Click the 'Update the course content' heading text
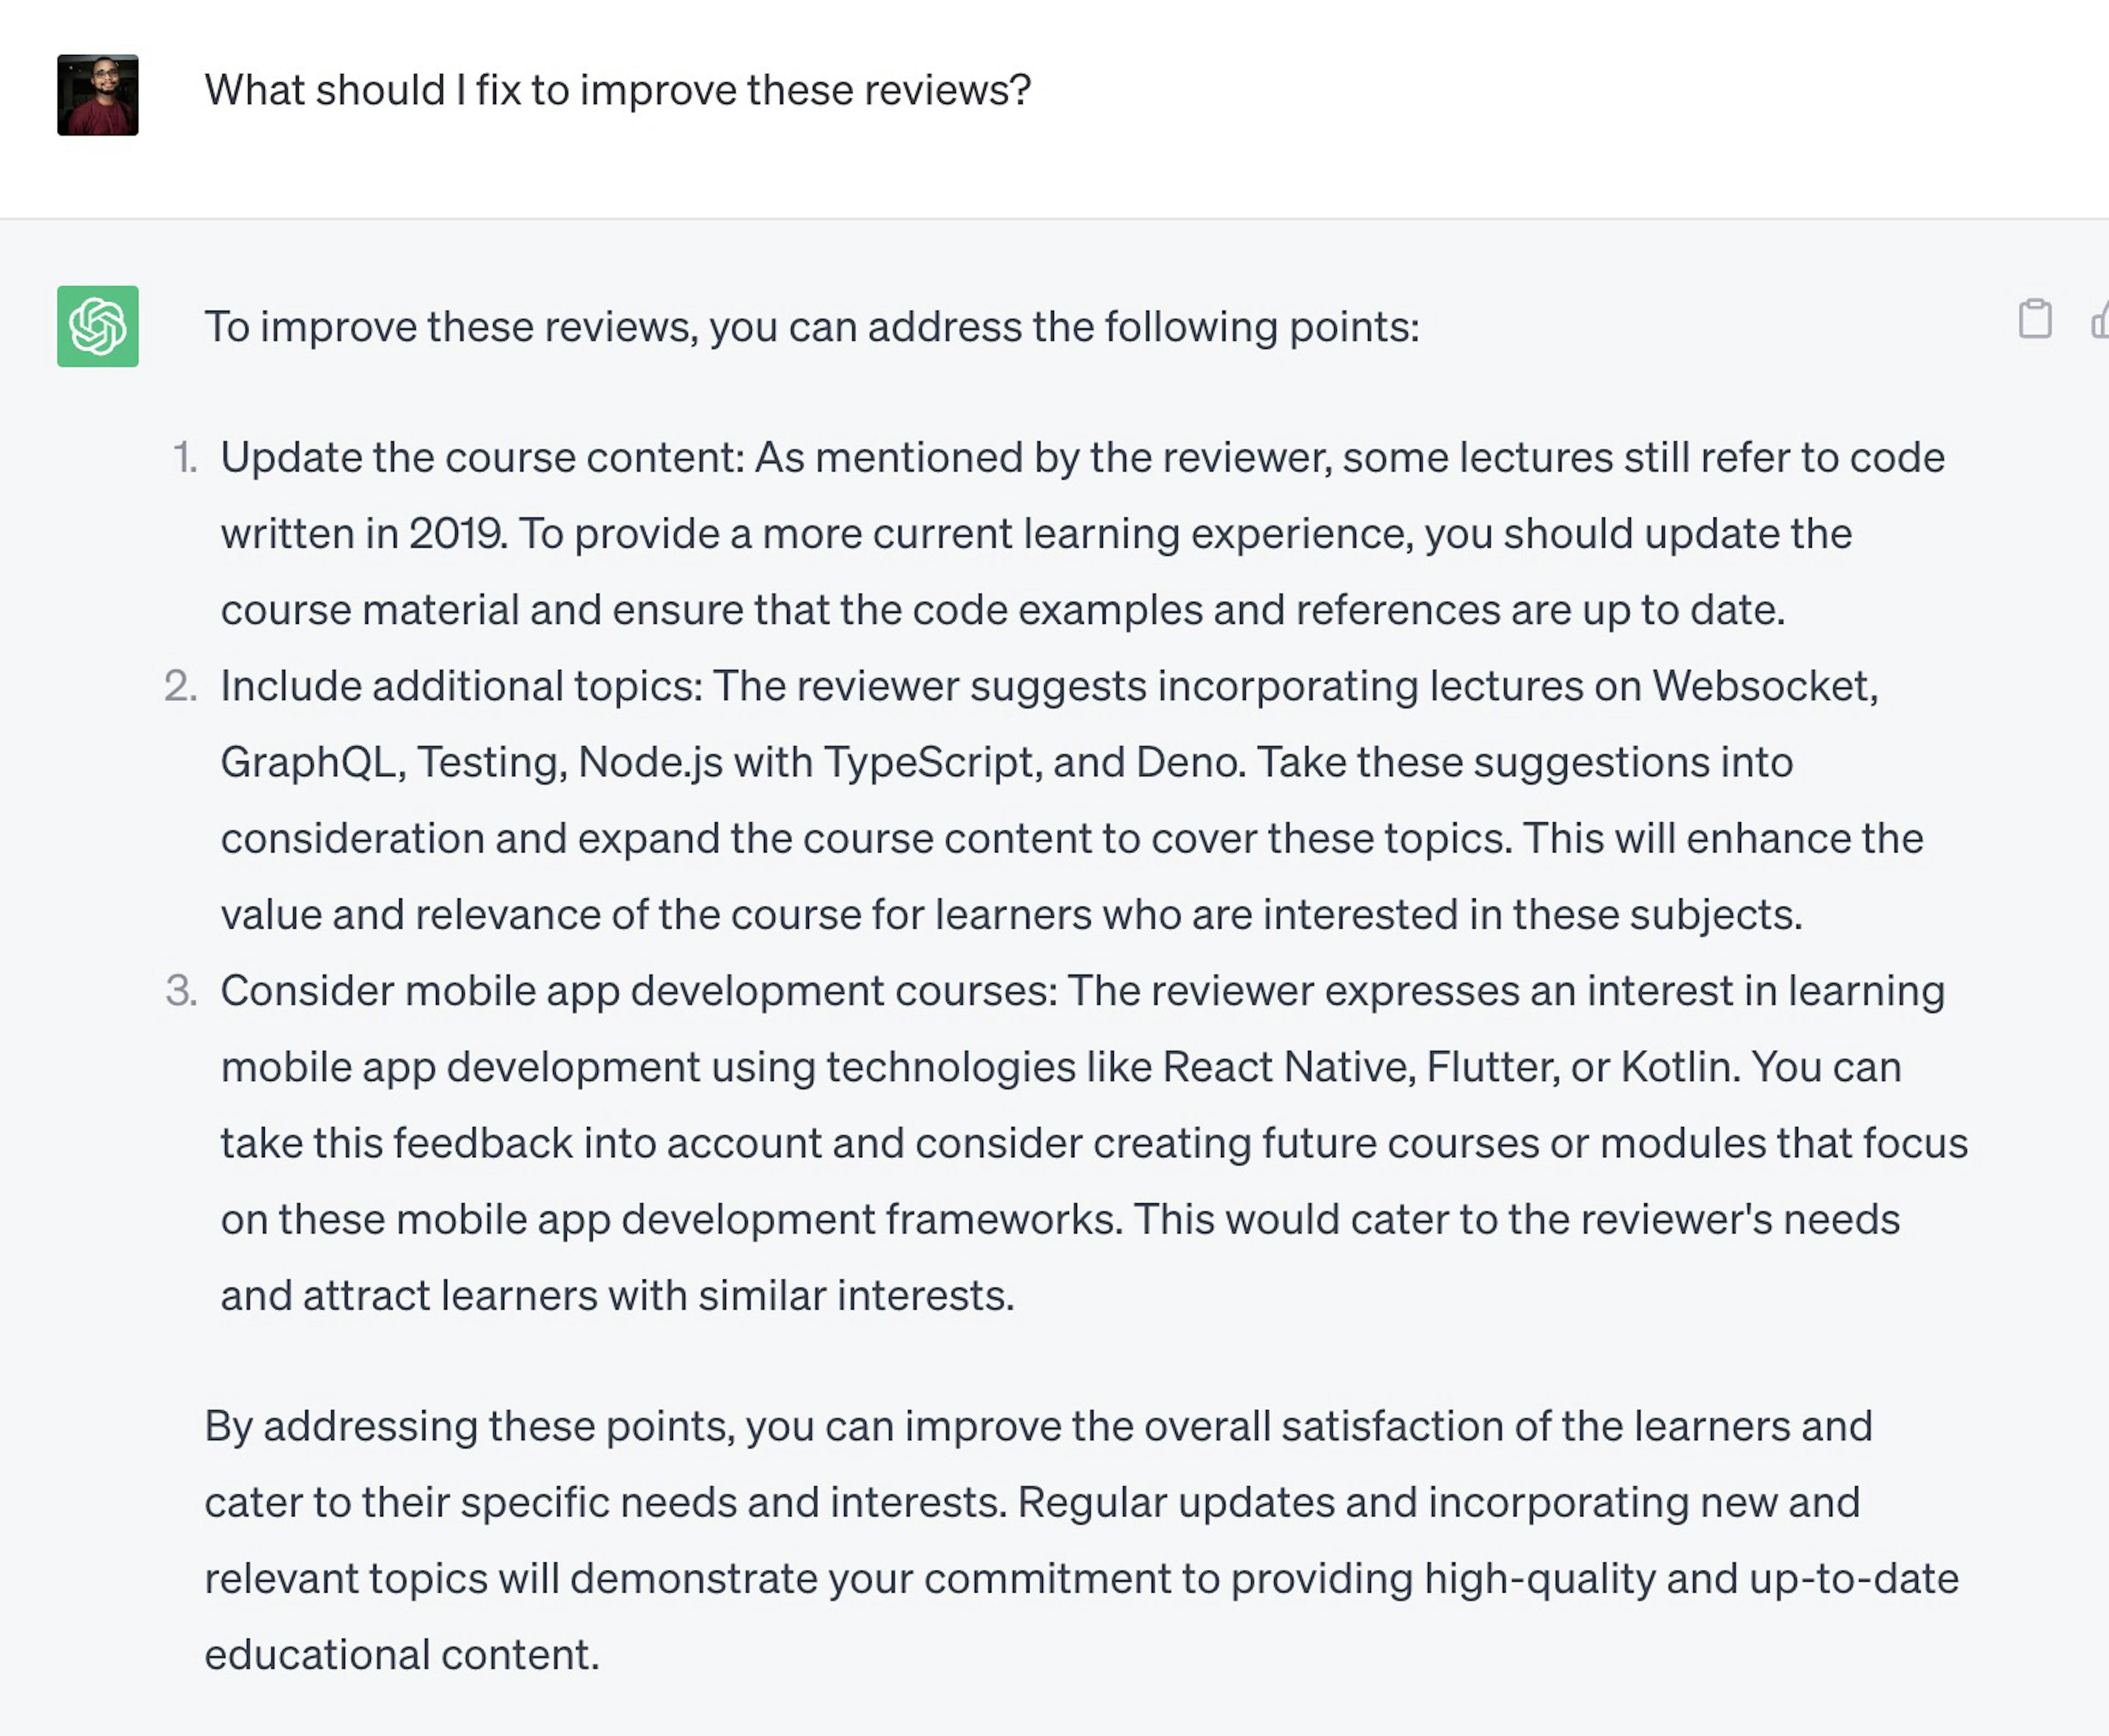This screenshot has width=2109, height=1736. tap(482, 458)
